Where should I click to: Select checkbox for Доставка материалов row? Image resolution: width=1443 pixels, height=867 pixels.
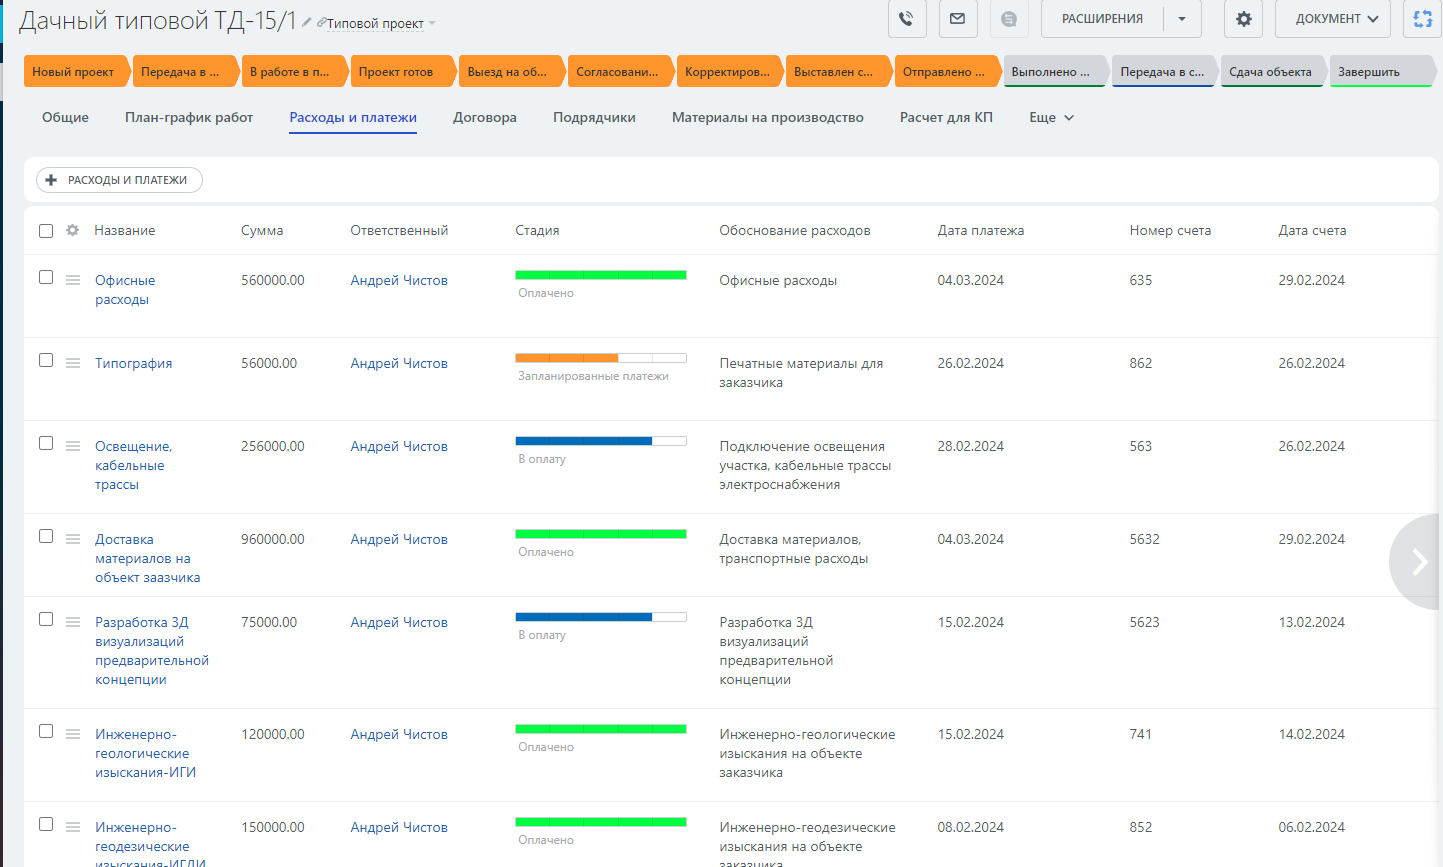tap(46, 537)
